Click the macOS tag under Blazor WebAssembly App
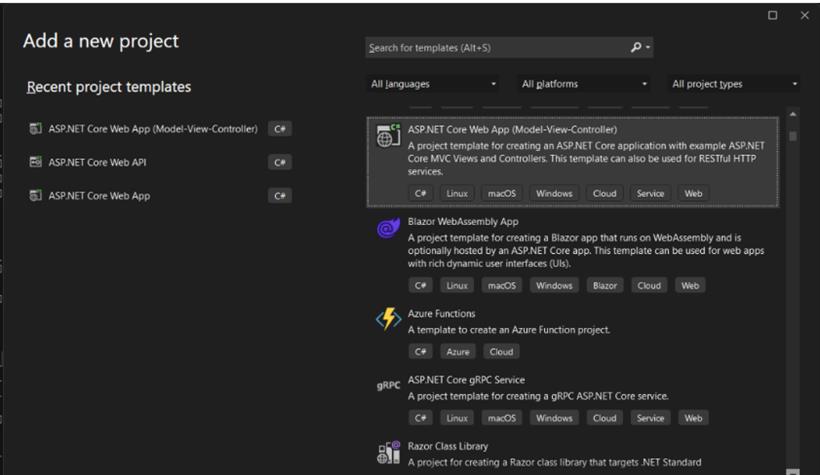Image resolution: width=820 pixels, height=475 pixels. 502,286
